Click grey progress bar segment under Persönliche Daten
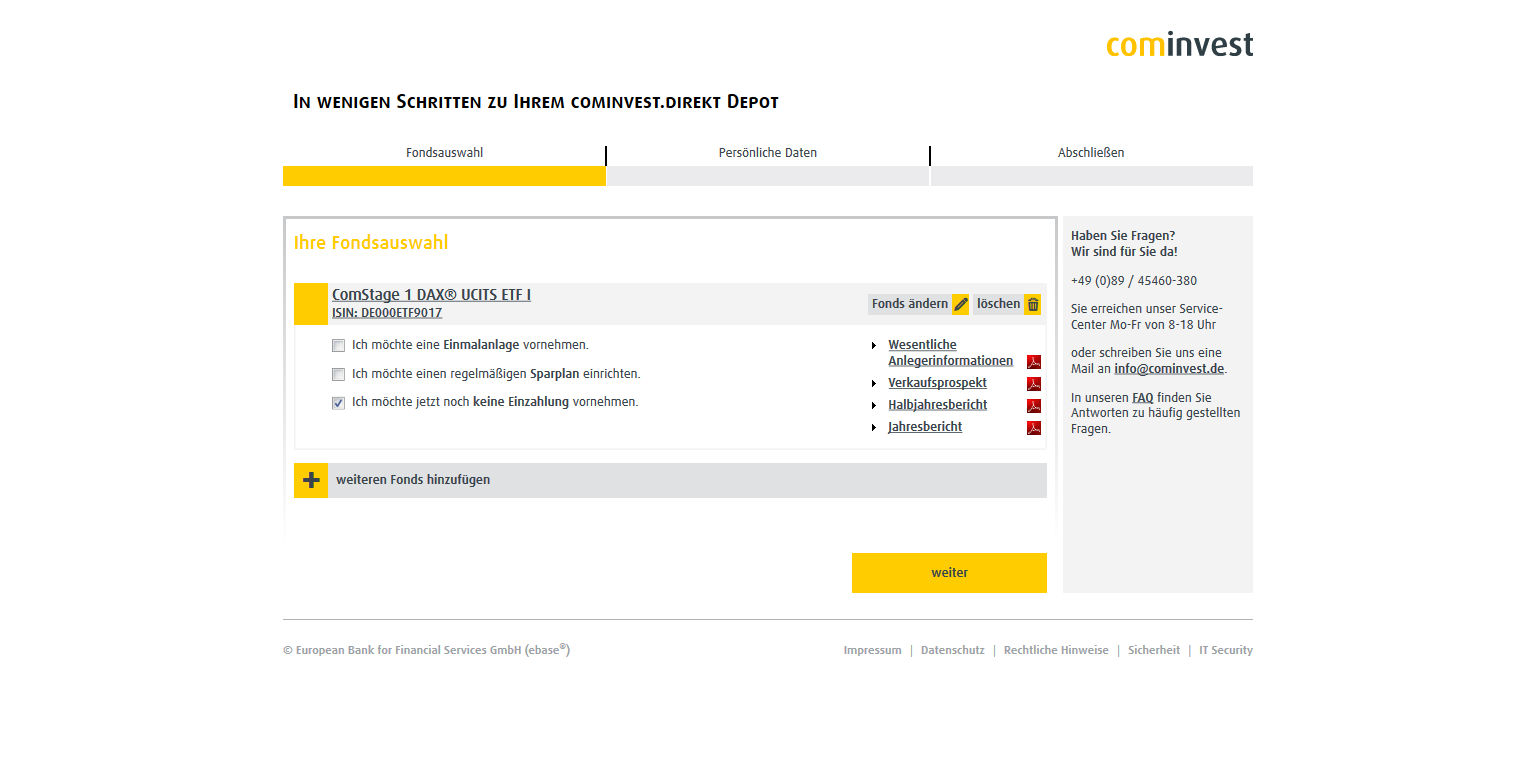 pyautogui.click(x=768, y=176)
